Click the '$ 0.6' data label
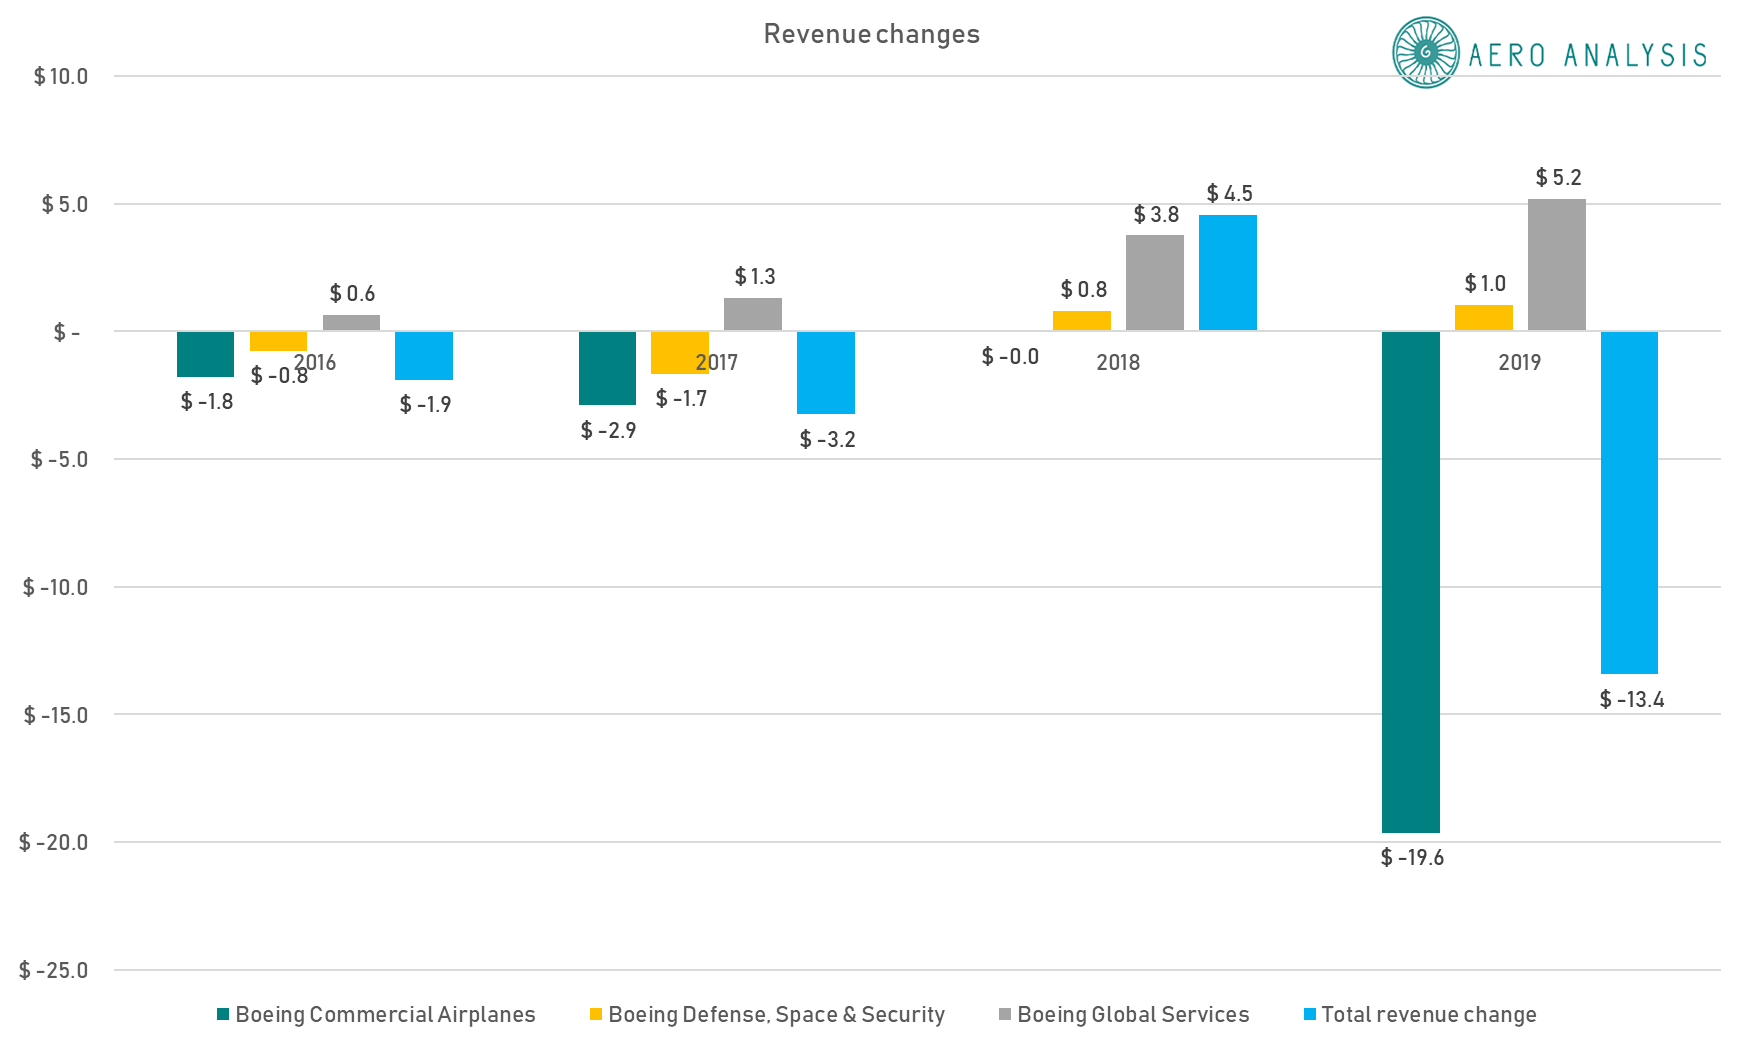The width and height of the screenshot is (1744, 1046). [352, 294]
